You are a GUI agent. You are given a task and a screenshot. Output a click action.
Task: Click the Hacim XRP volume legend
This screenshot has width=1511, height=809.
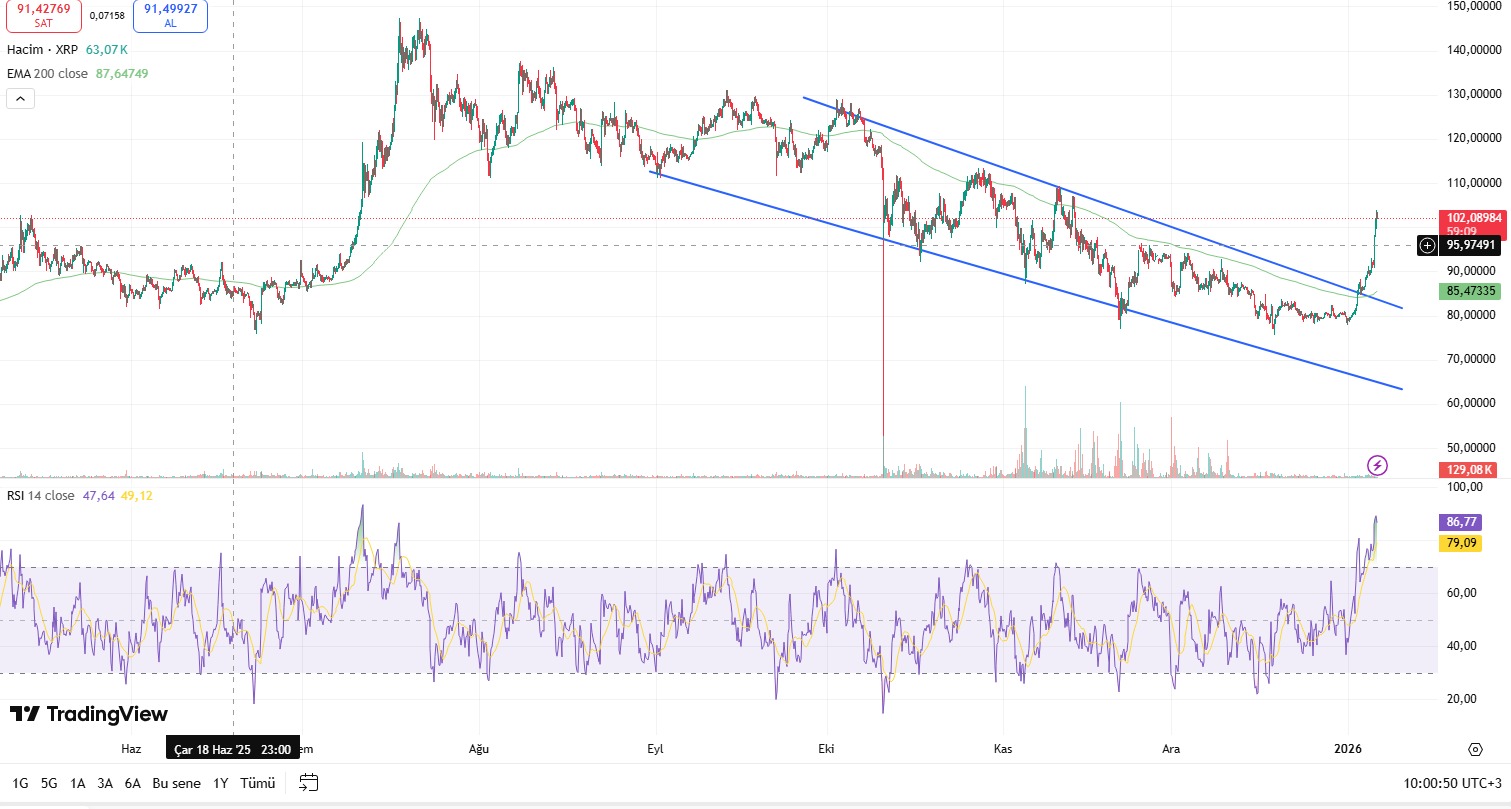coord(43,49)
